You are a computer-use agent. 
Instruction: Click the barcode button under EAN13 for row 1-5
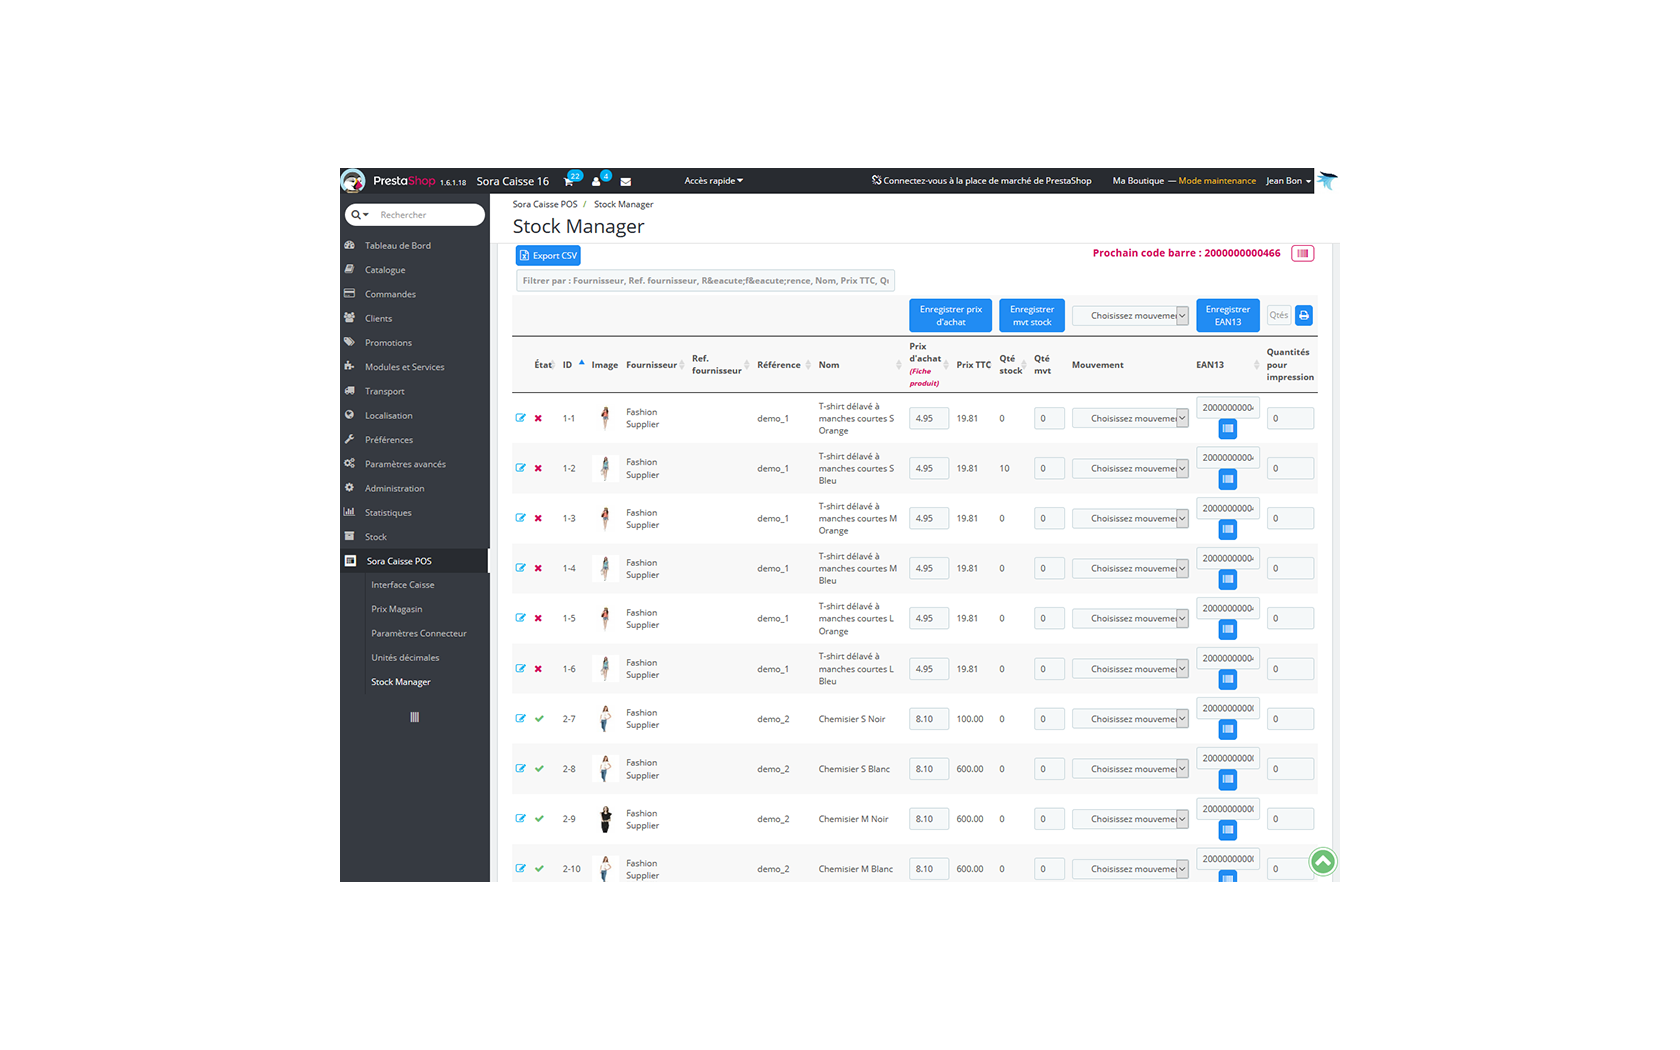[1228, 629]
